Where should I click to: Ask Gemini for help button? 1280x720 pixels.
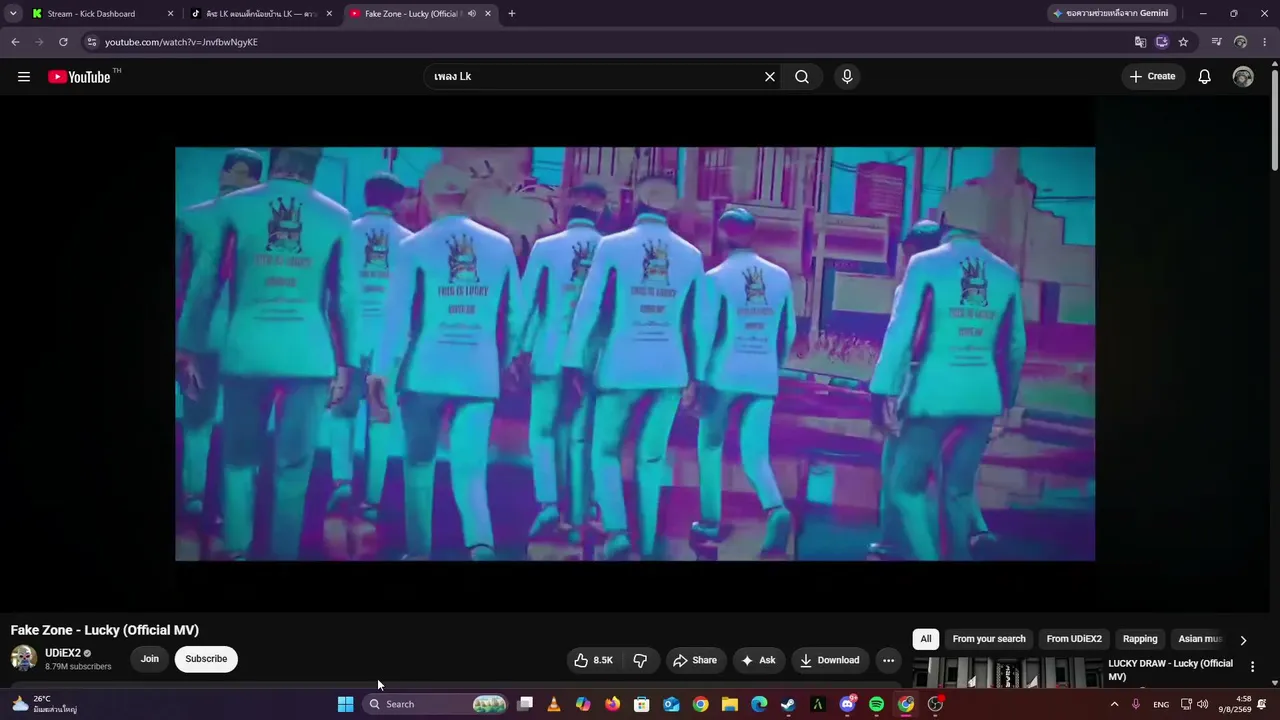click(x=1111, y=14)
